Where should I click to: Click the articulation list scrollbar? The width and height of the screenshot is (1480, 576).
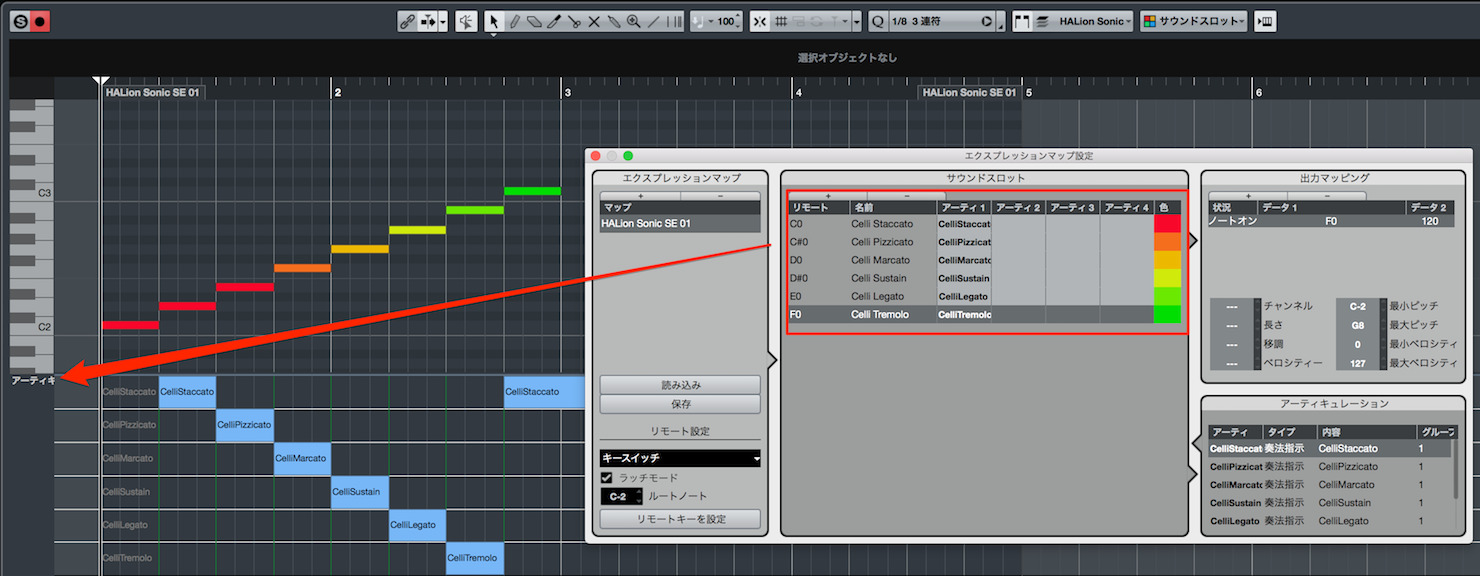coord(1457,470)
